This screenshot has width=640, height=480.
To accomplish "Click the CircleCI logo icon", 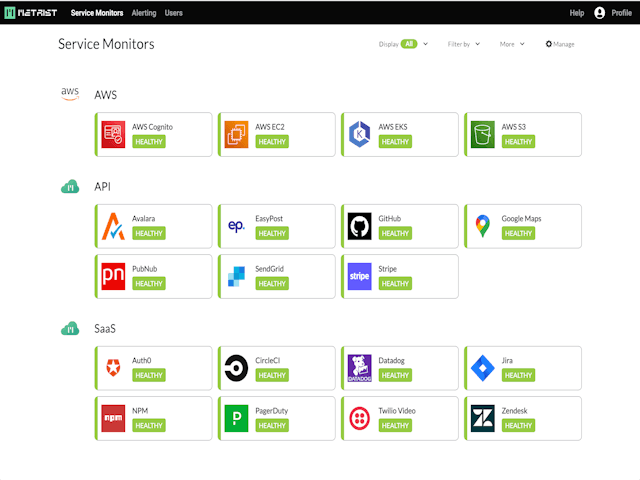I will pyautogui.click(x=236, y=368).
